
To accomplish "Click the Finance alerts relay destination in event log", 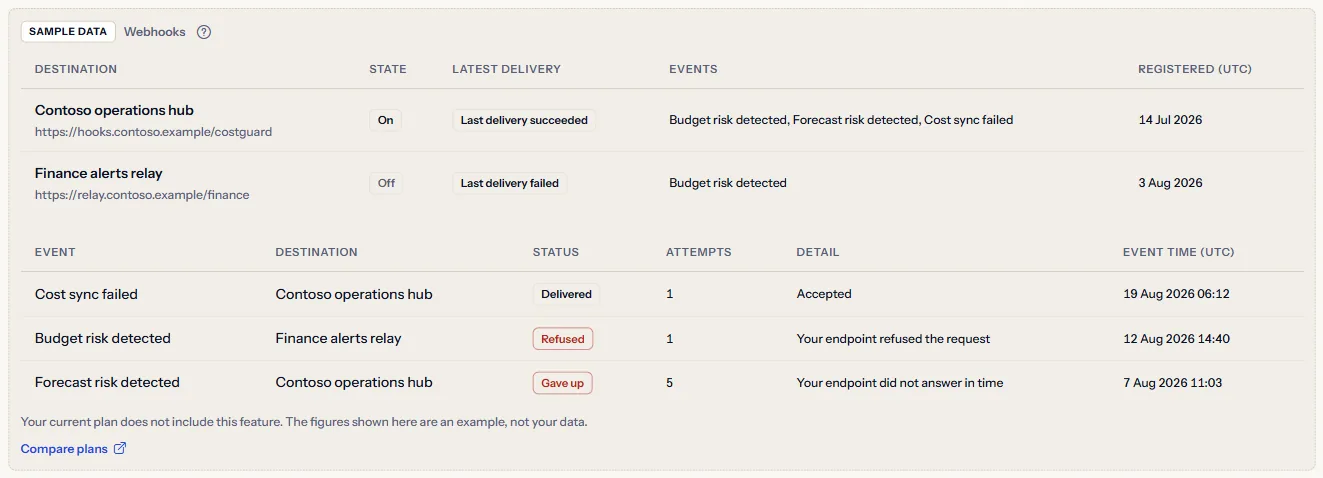I will coord(338,339).
